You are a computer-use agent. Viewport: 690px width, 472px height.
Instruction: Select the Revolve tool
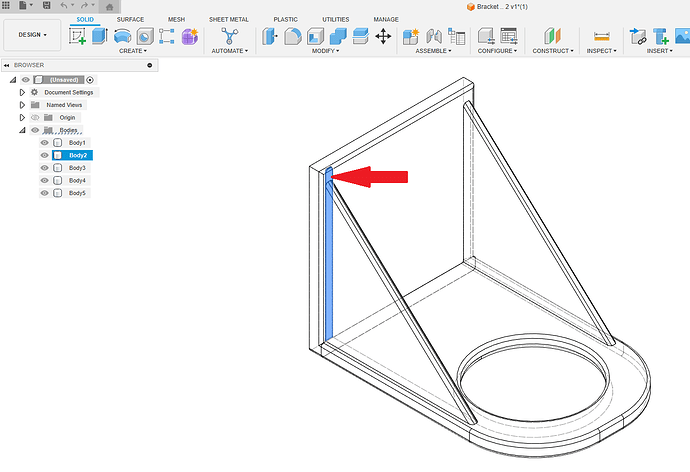click(122, 36)
